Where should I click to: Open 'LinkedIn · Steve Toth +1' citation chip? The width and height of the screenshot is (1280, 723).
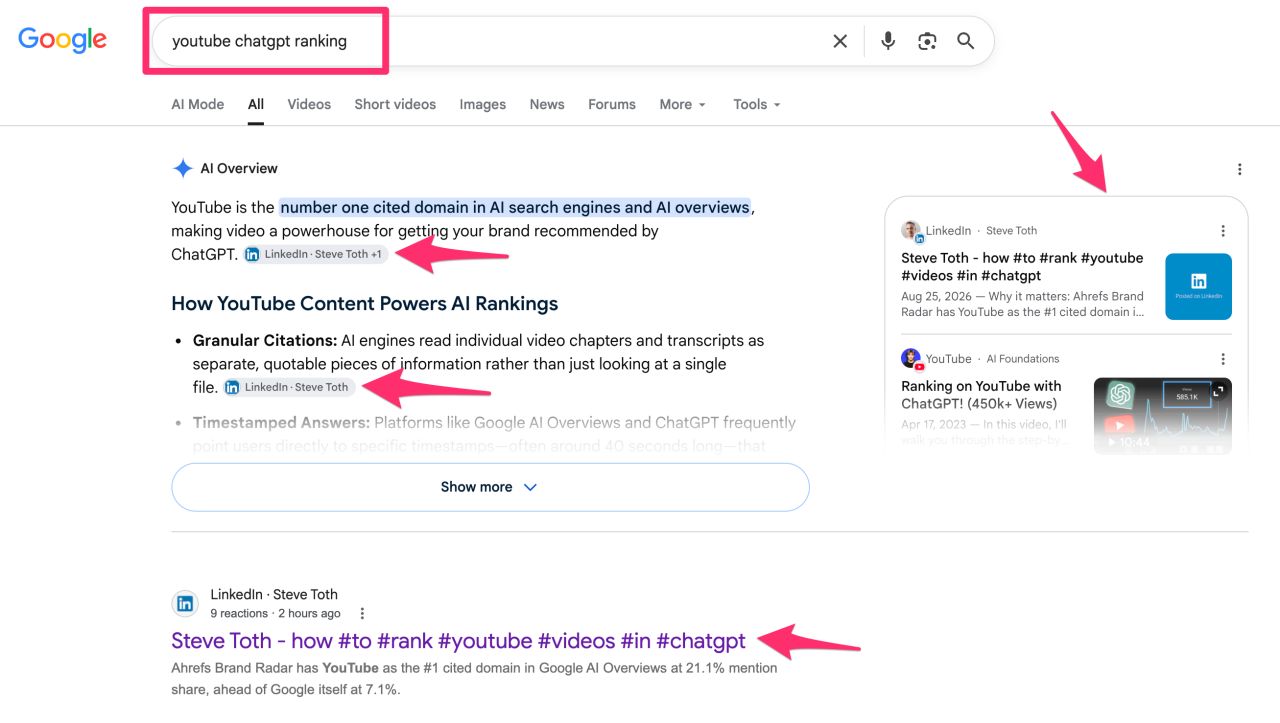316,254
